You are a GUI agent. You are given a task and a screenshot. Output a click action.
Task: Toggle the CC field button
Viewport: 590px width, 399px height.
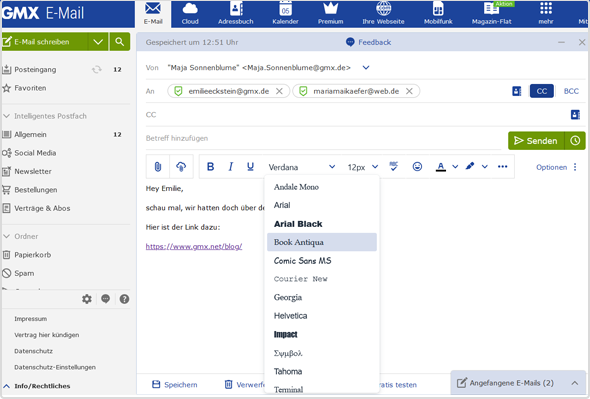542,91
